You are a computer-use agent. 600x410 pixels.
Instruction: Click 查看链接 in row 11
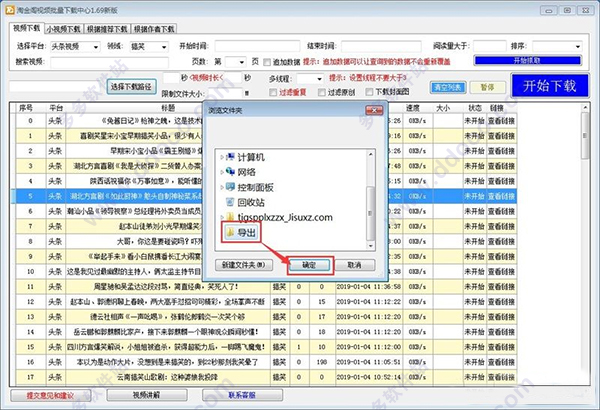501,287
